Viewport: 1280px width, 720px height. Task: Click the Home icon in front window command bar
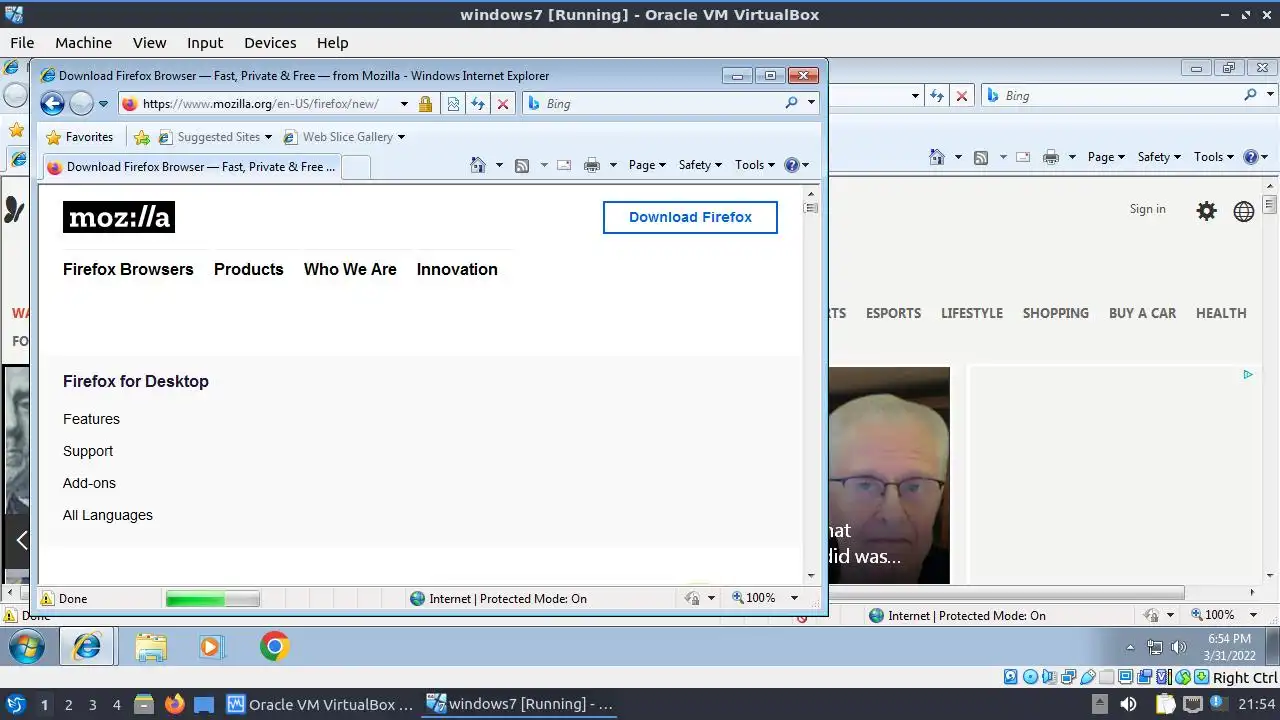tap(478, 165)
